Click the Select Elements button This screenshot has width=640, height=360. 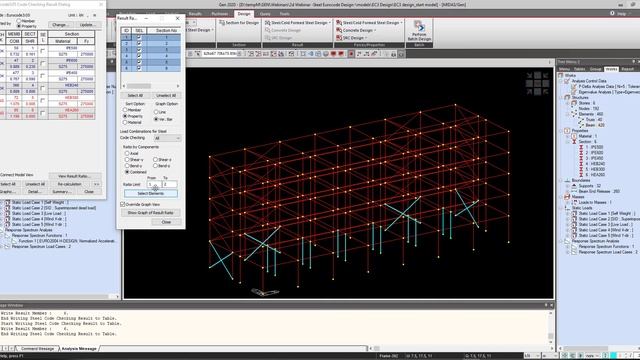click(x=151, y=193)
